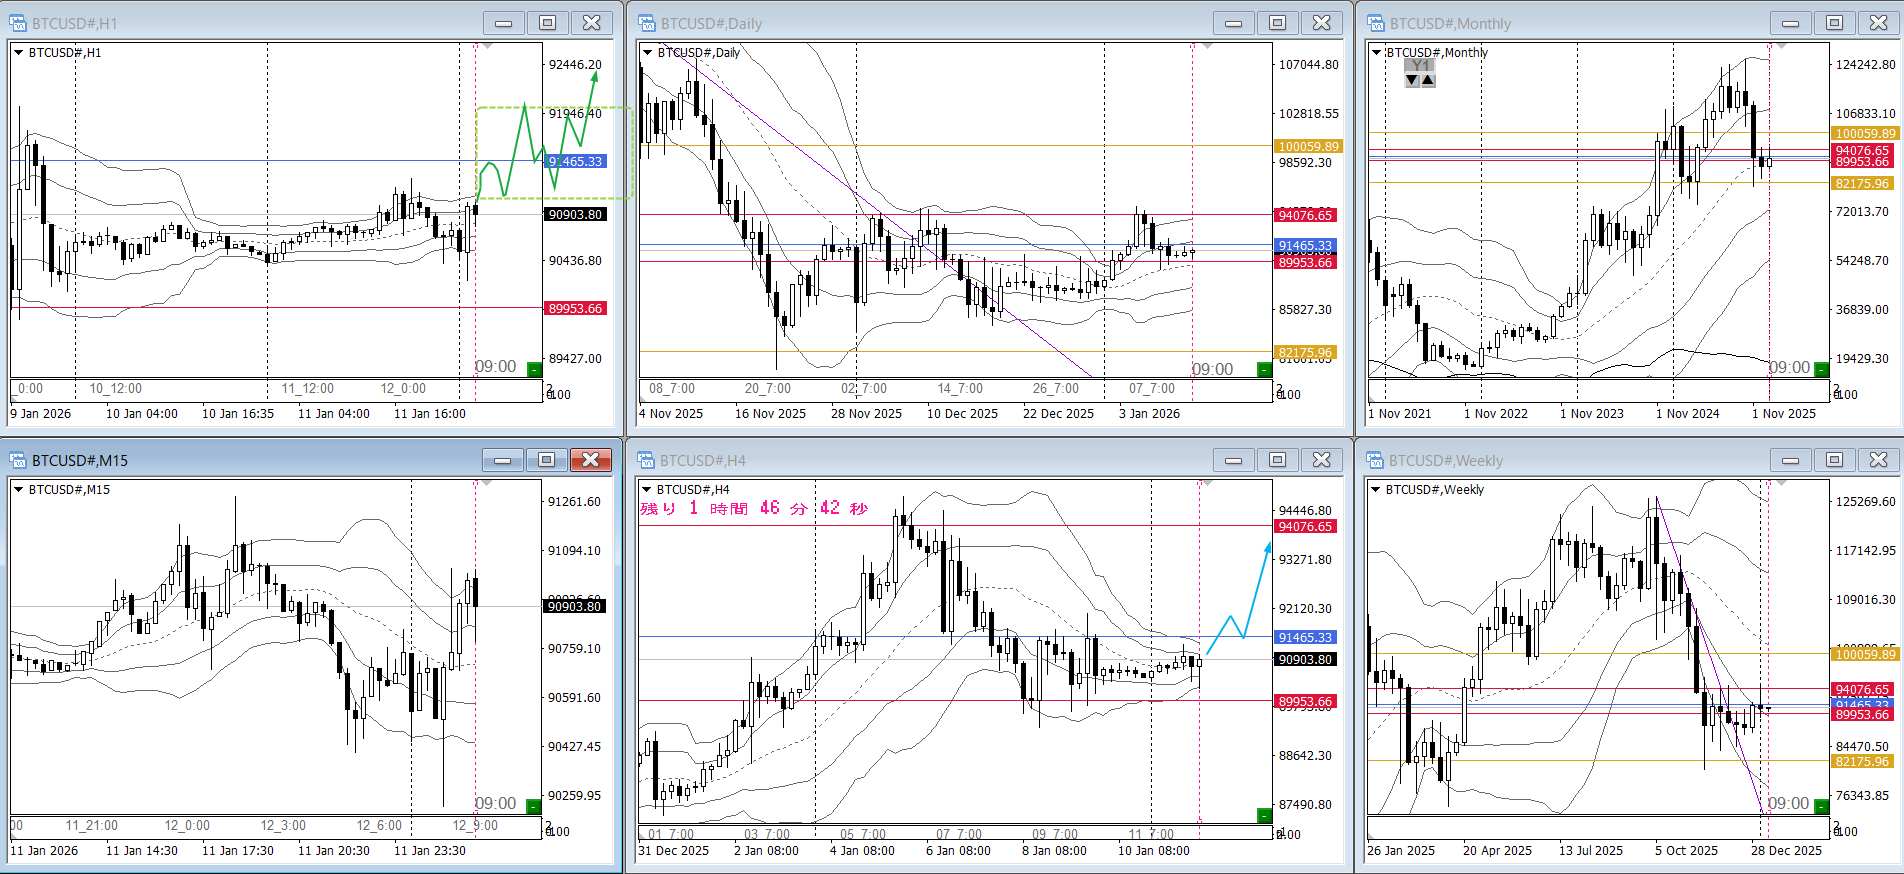The width and height of the screenshot is (1904, 874).
Task: Expand the triangle beside BTCUSD#,M15 chart label
Action: pyautogui.click(x=18, y=490)
